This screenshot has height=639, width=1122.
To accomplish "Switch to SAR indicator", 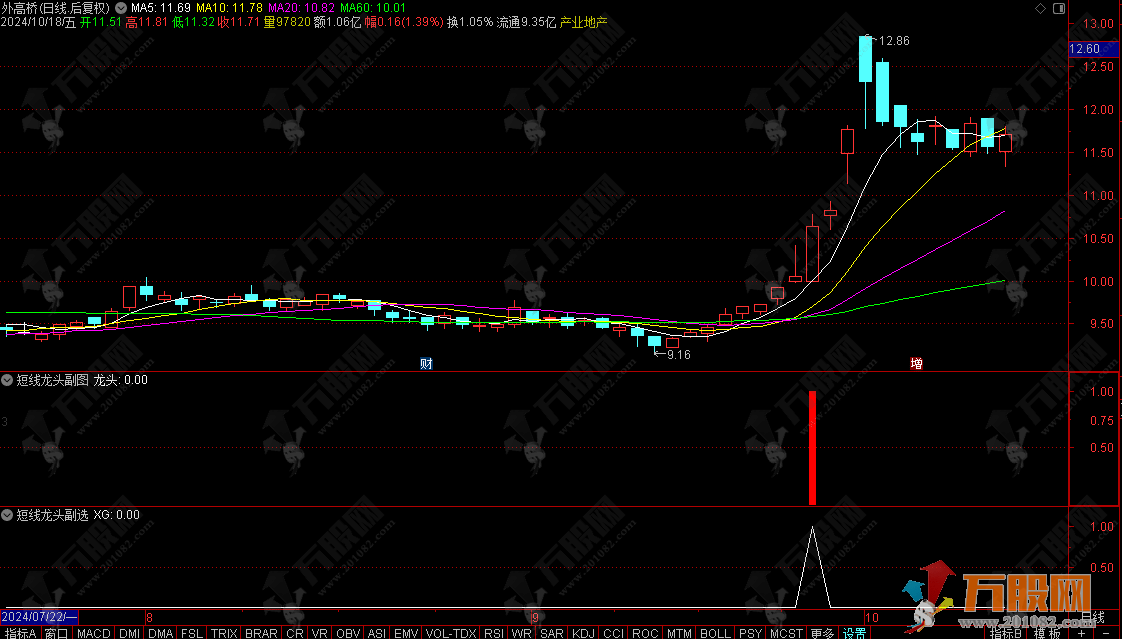I will (x=552, y=633).
